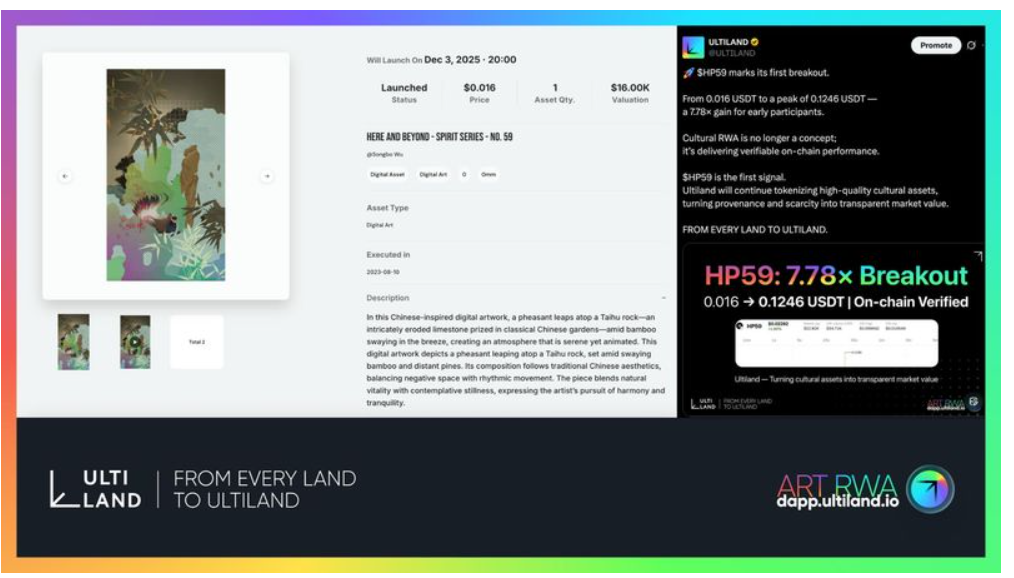Image resolution: width=1014 pixels, height=578 pixels.
Task: Click the next image arrow on artwork
Action: pyautogui.click(x=267, y=176)
